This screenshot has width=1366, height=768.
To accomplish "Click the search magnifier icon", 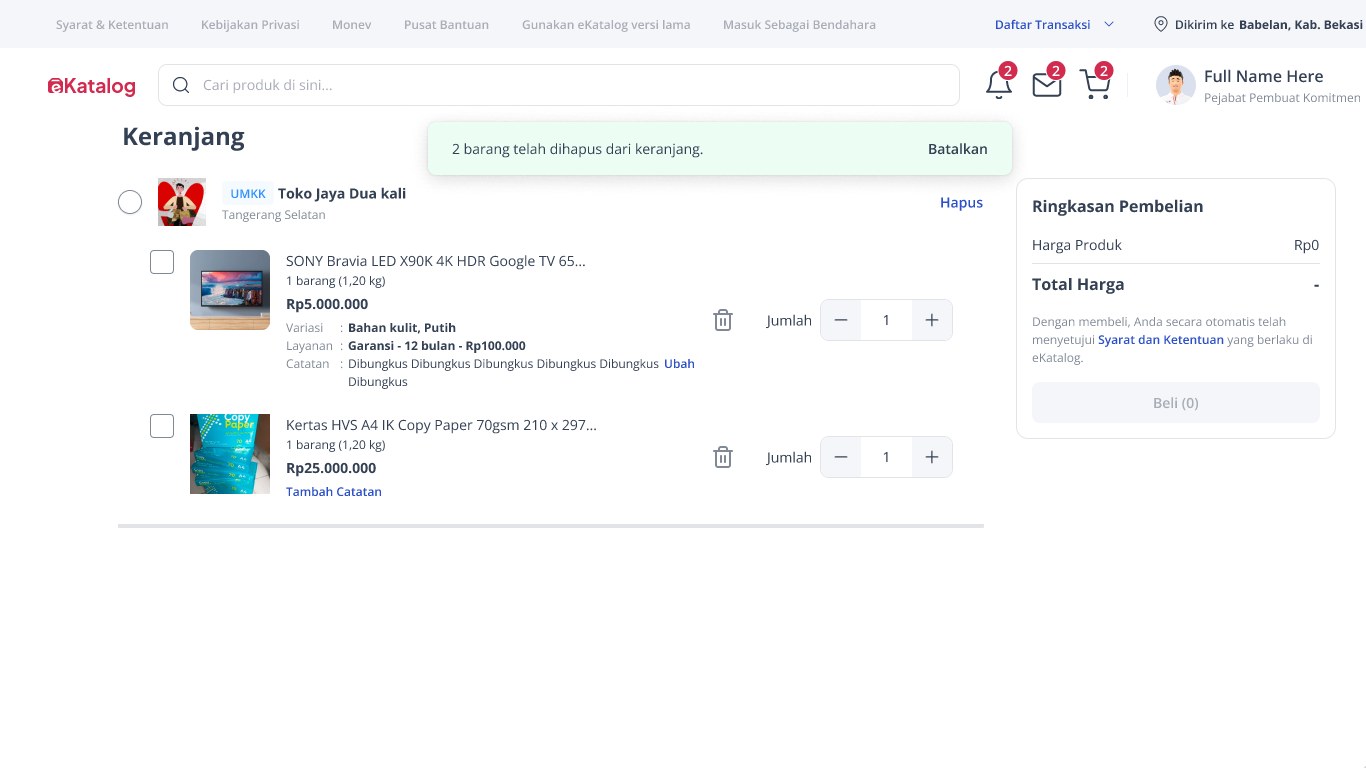I will (181, 85).
